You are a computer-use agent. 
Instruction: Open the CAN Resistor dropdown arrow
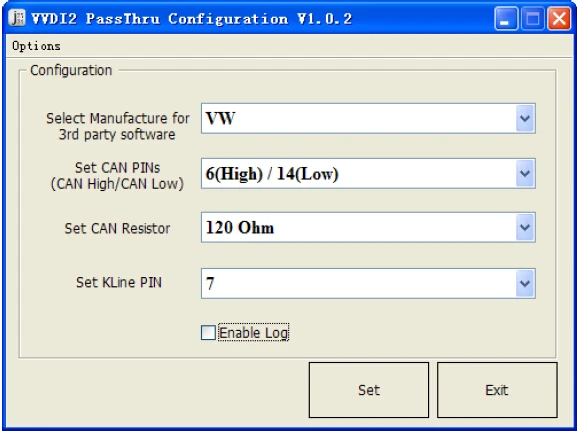tap(525, 227)
